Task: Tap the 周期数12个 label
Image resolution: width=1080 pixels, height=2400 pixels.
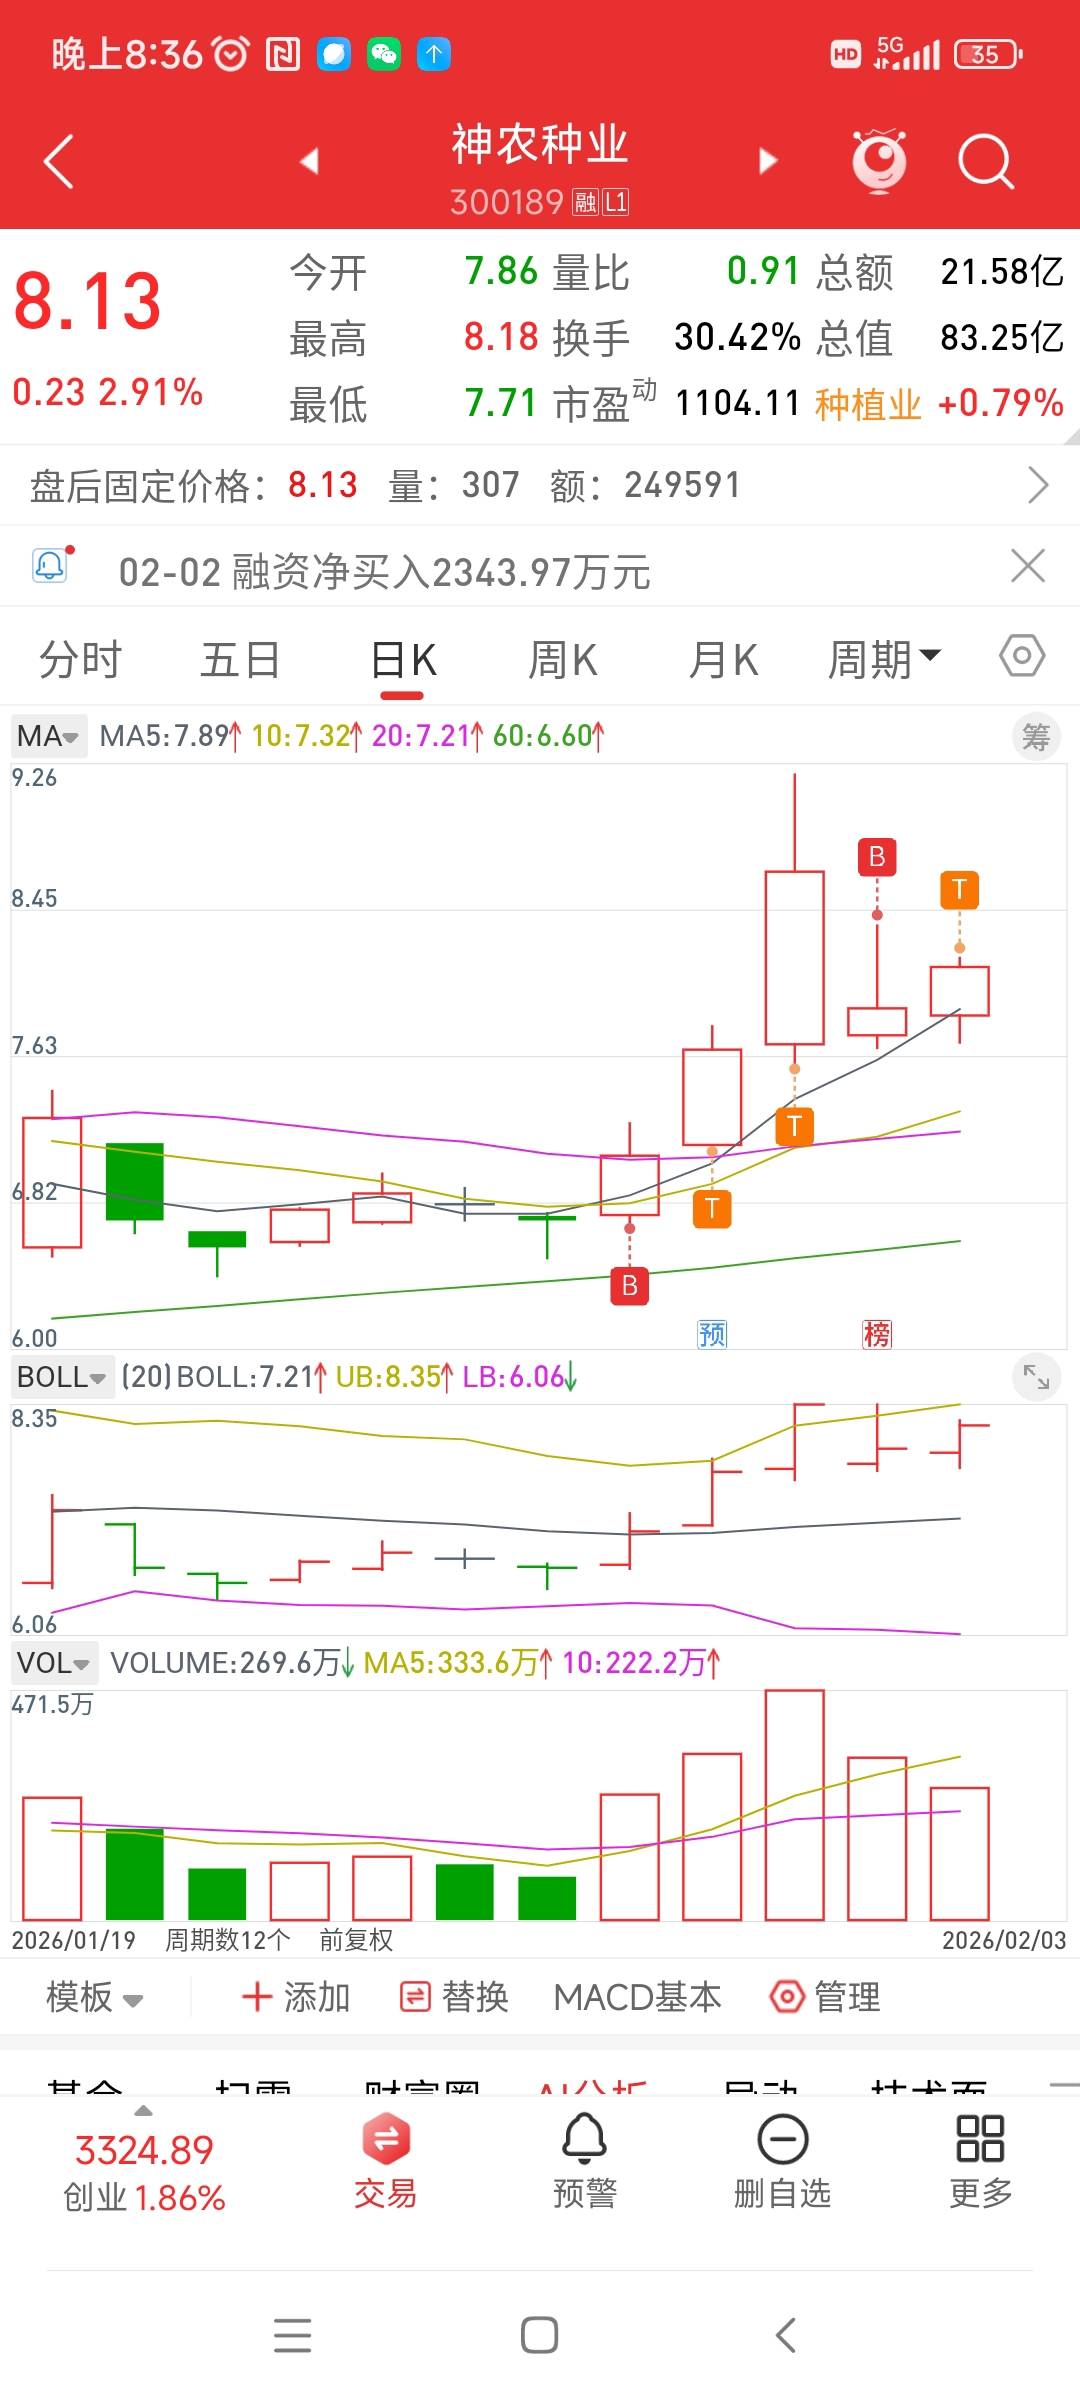Action: [228, 1940]
